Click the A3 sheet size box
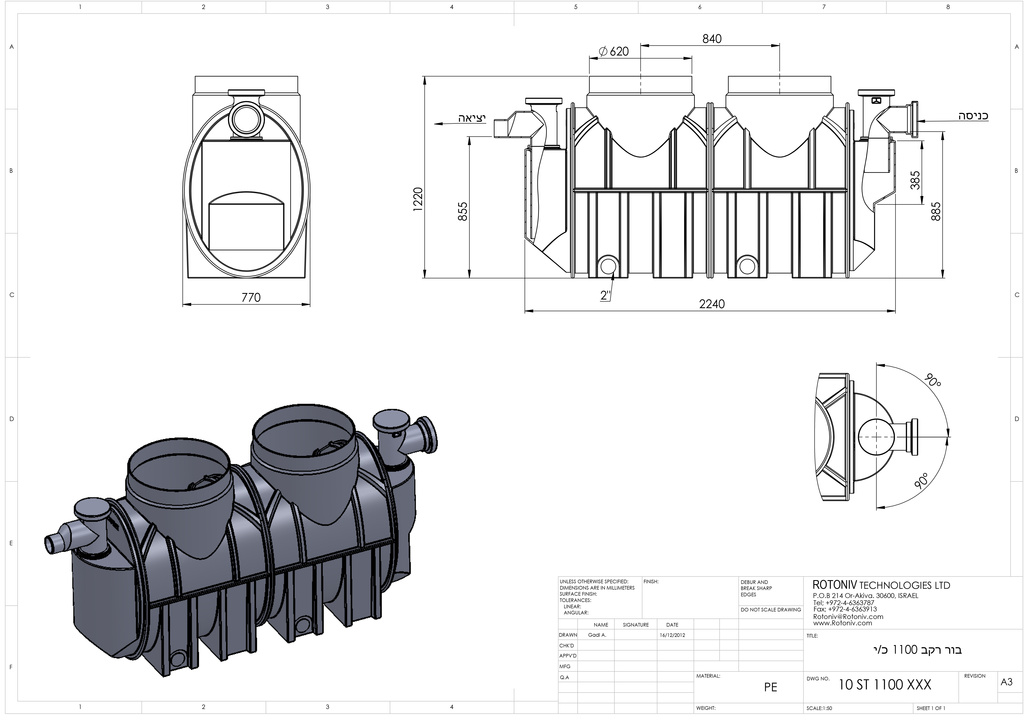Viewport: 1024px width, 726px height. pyautogui.click(x=1008, y=682)
